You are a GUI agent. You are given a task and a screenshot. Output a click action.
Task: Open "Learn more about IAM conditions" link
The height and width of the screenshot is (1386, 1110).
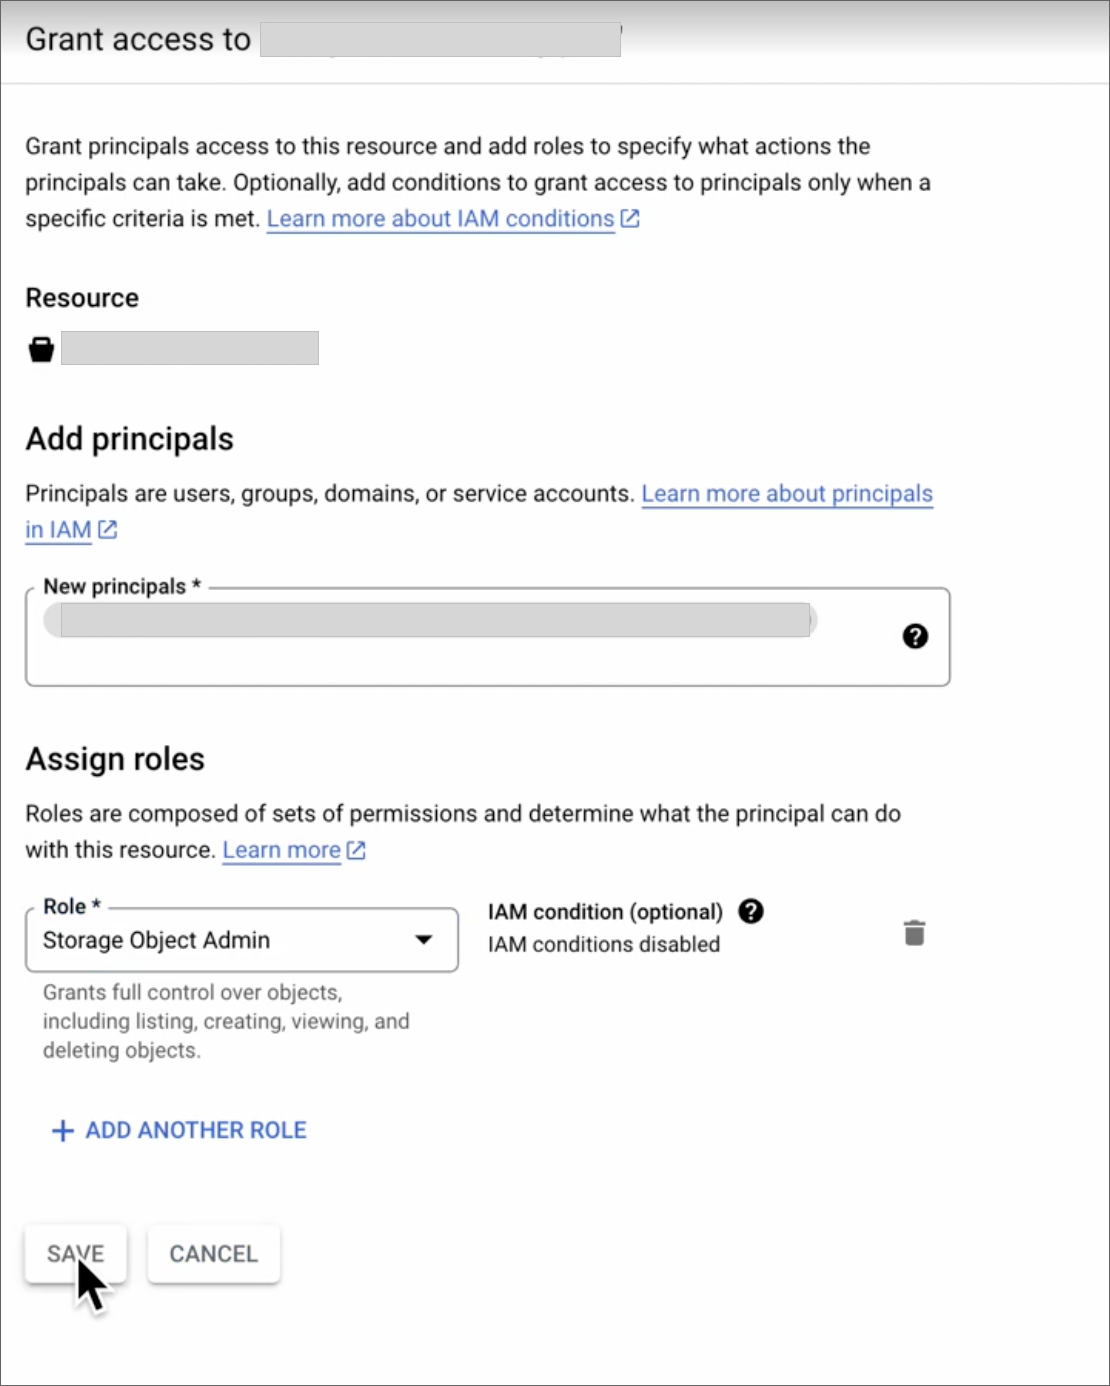tap(441, 218)
